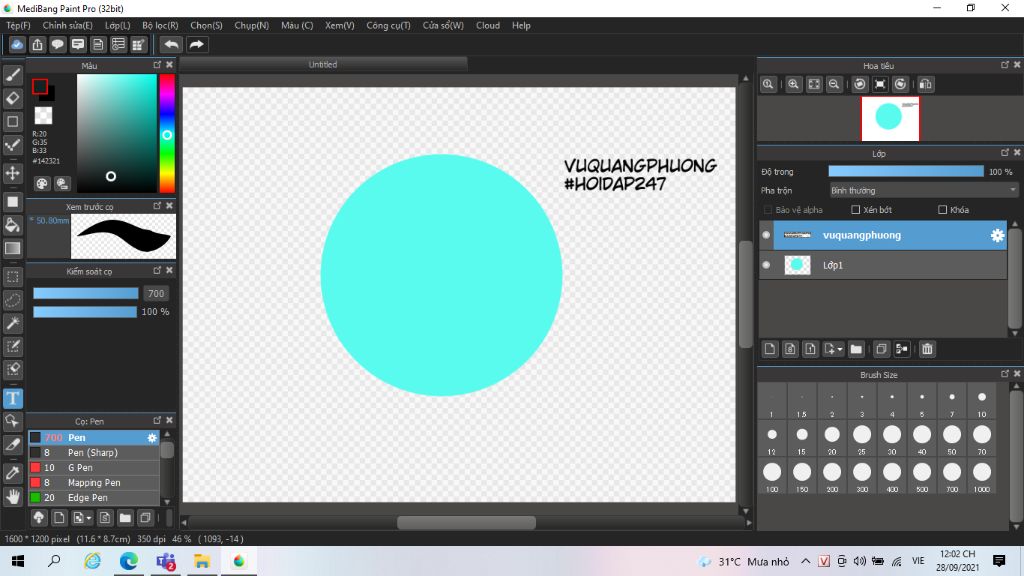Duplicate the layer in layer panel
Viewport: 1024px width, 576px height.
881,349
